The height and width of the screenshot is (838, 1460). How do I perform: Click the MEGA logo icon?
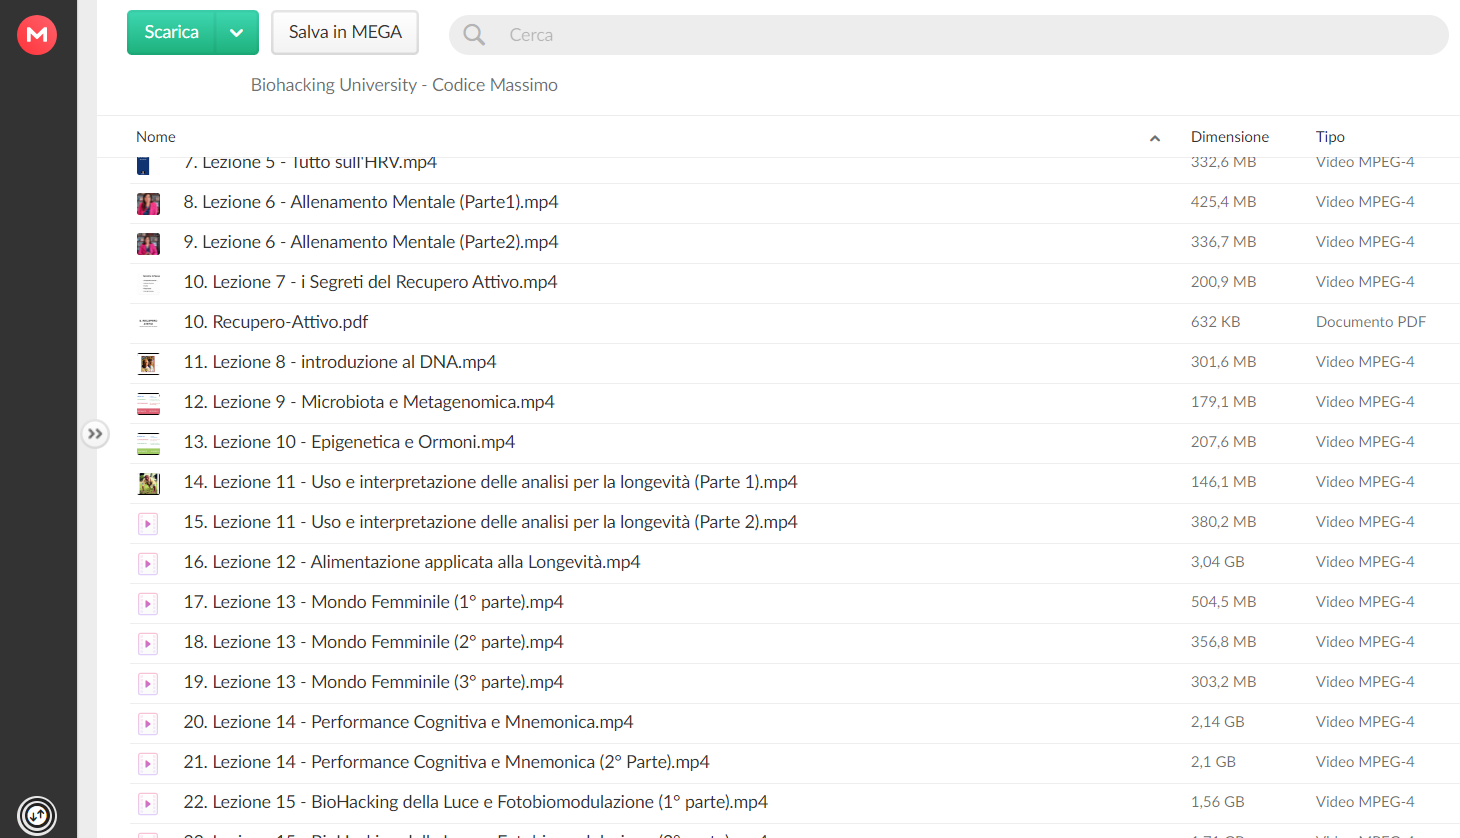pyautogui.click(x=37, y=35)
